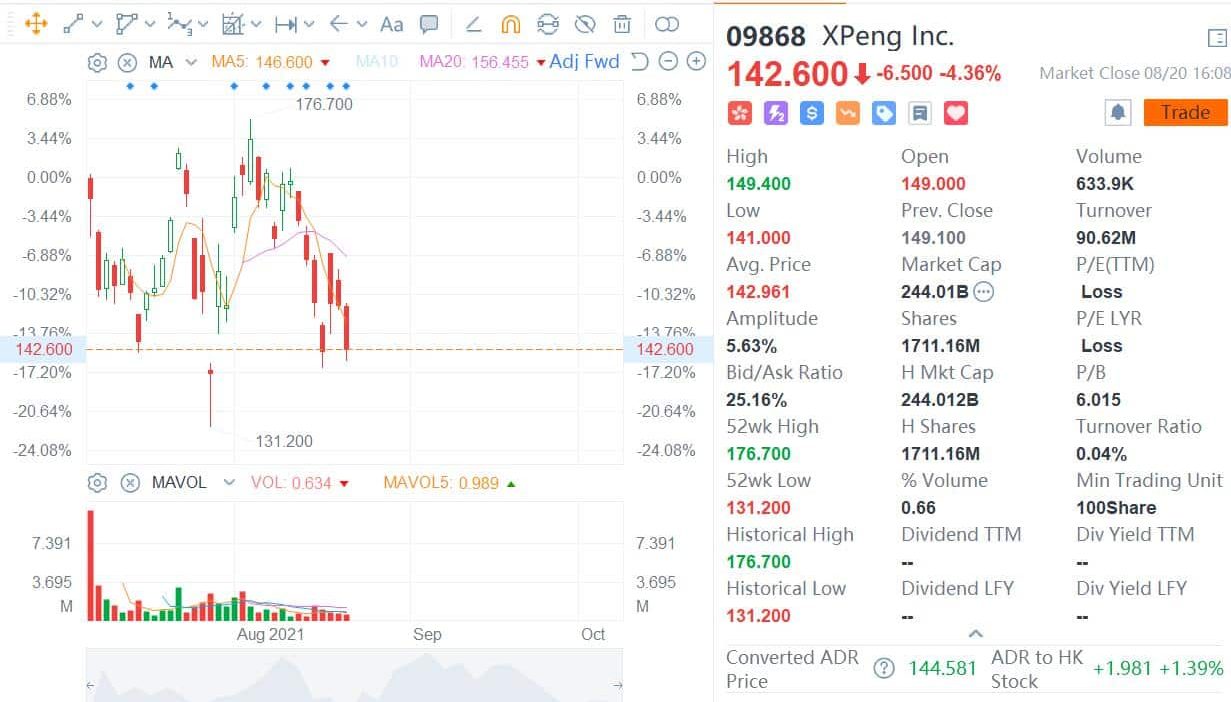Click the 142.600 current price label on left axis
This screenshot has height=702, width=1231.
(42, 349)
